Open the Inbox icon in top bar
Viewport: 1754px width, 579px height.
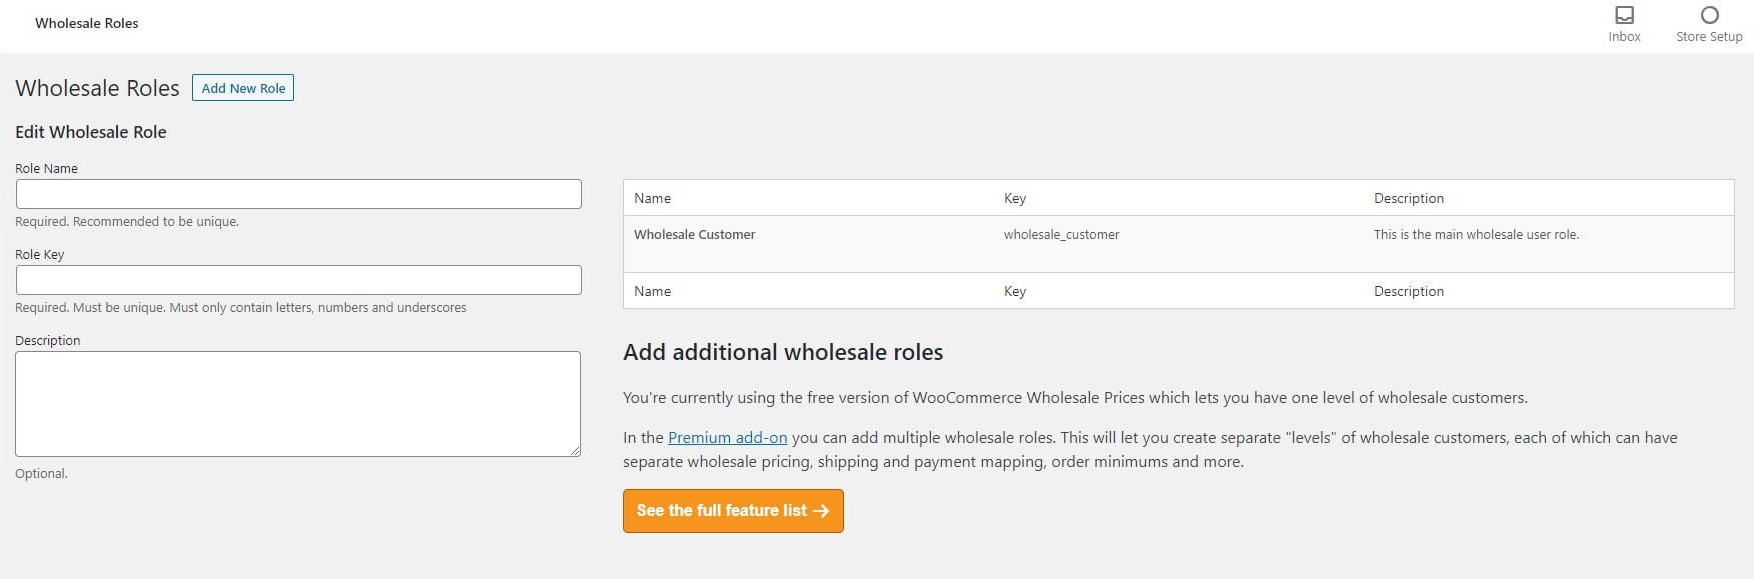click(1624, 16)
